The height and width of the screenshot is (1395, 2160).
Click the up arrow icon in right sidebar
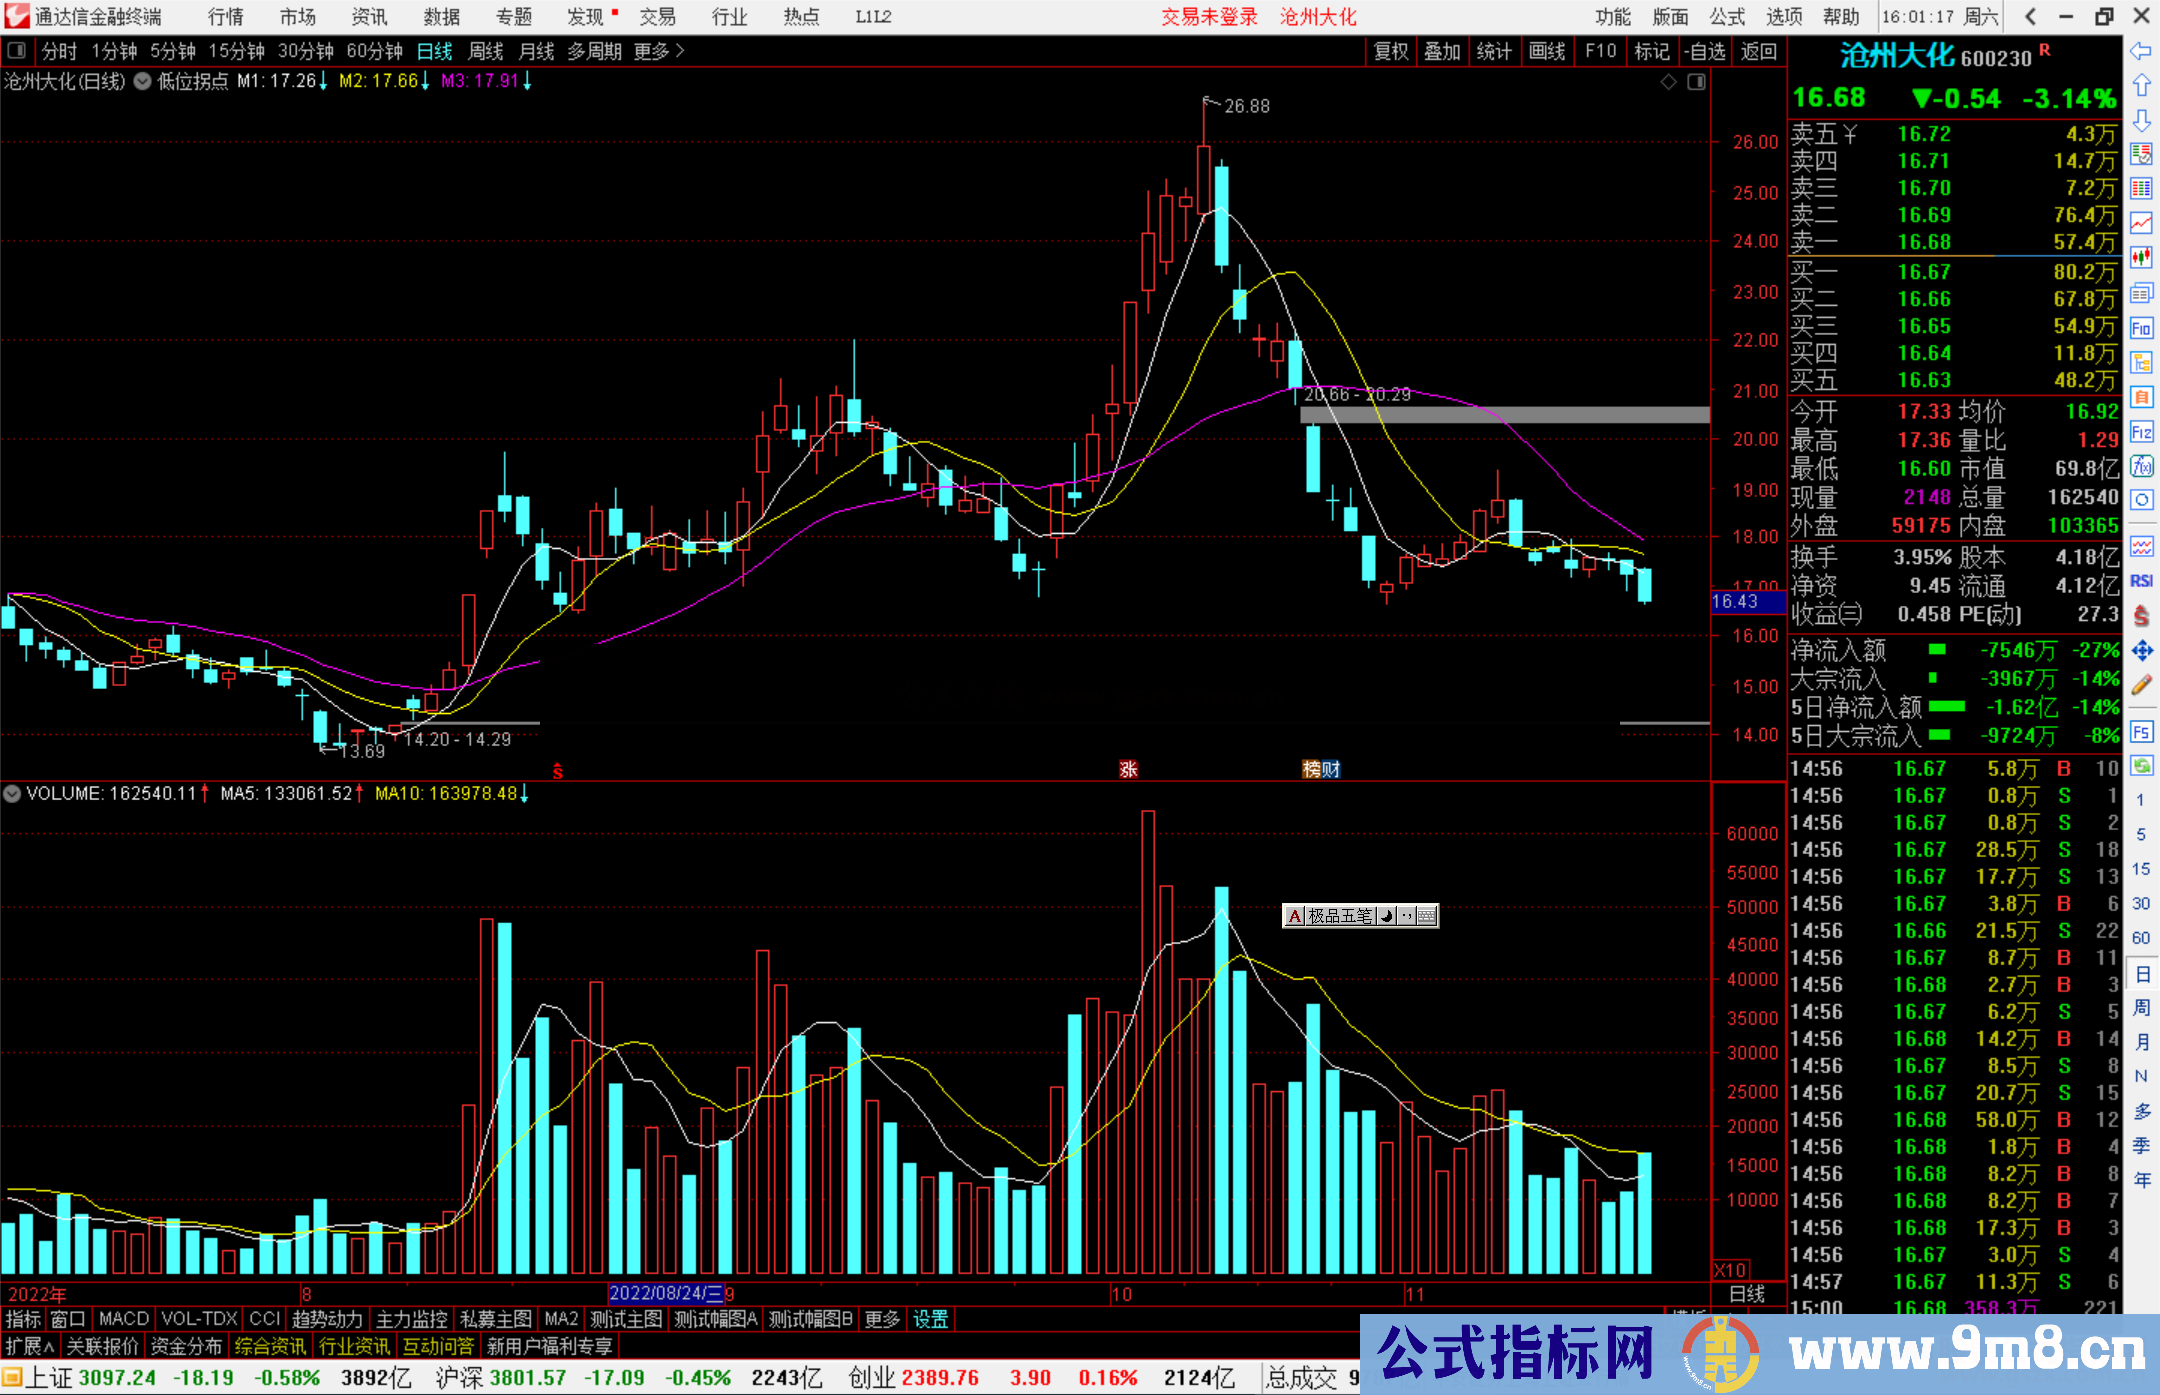coord(2141,86)
